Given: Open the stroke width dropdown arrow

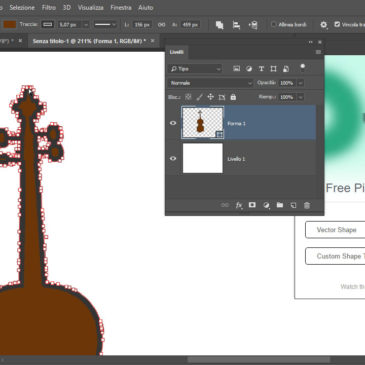Looking at the screenshot, I should (x=86, y=25).
